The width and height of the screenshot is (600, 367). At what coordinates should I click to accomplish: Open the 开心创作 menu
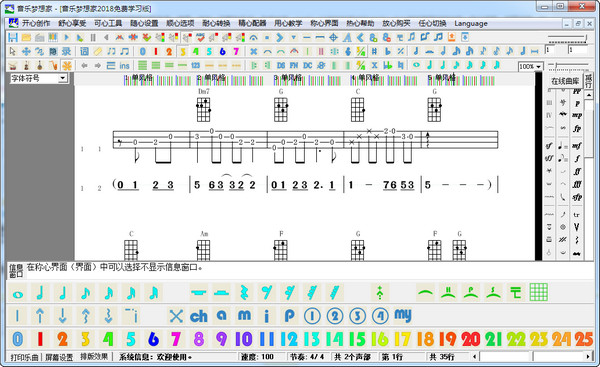pos(36,23)
